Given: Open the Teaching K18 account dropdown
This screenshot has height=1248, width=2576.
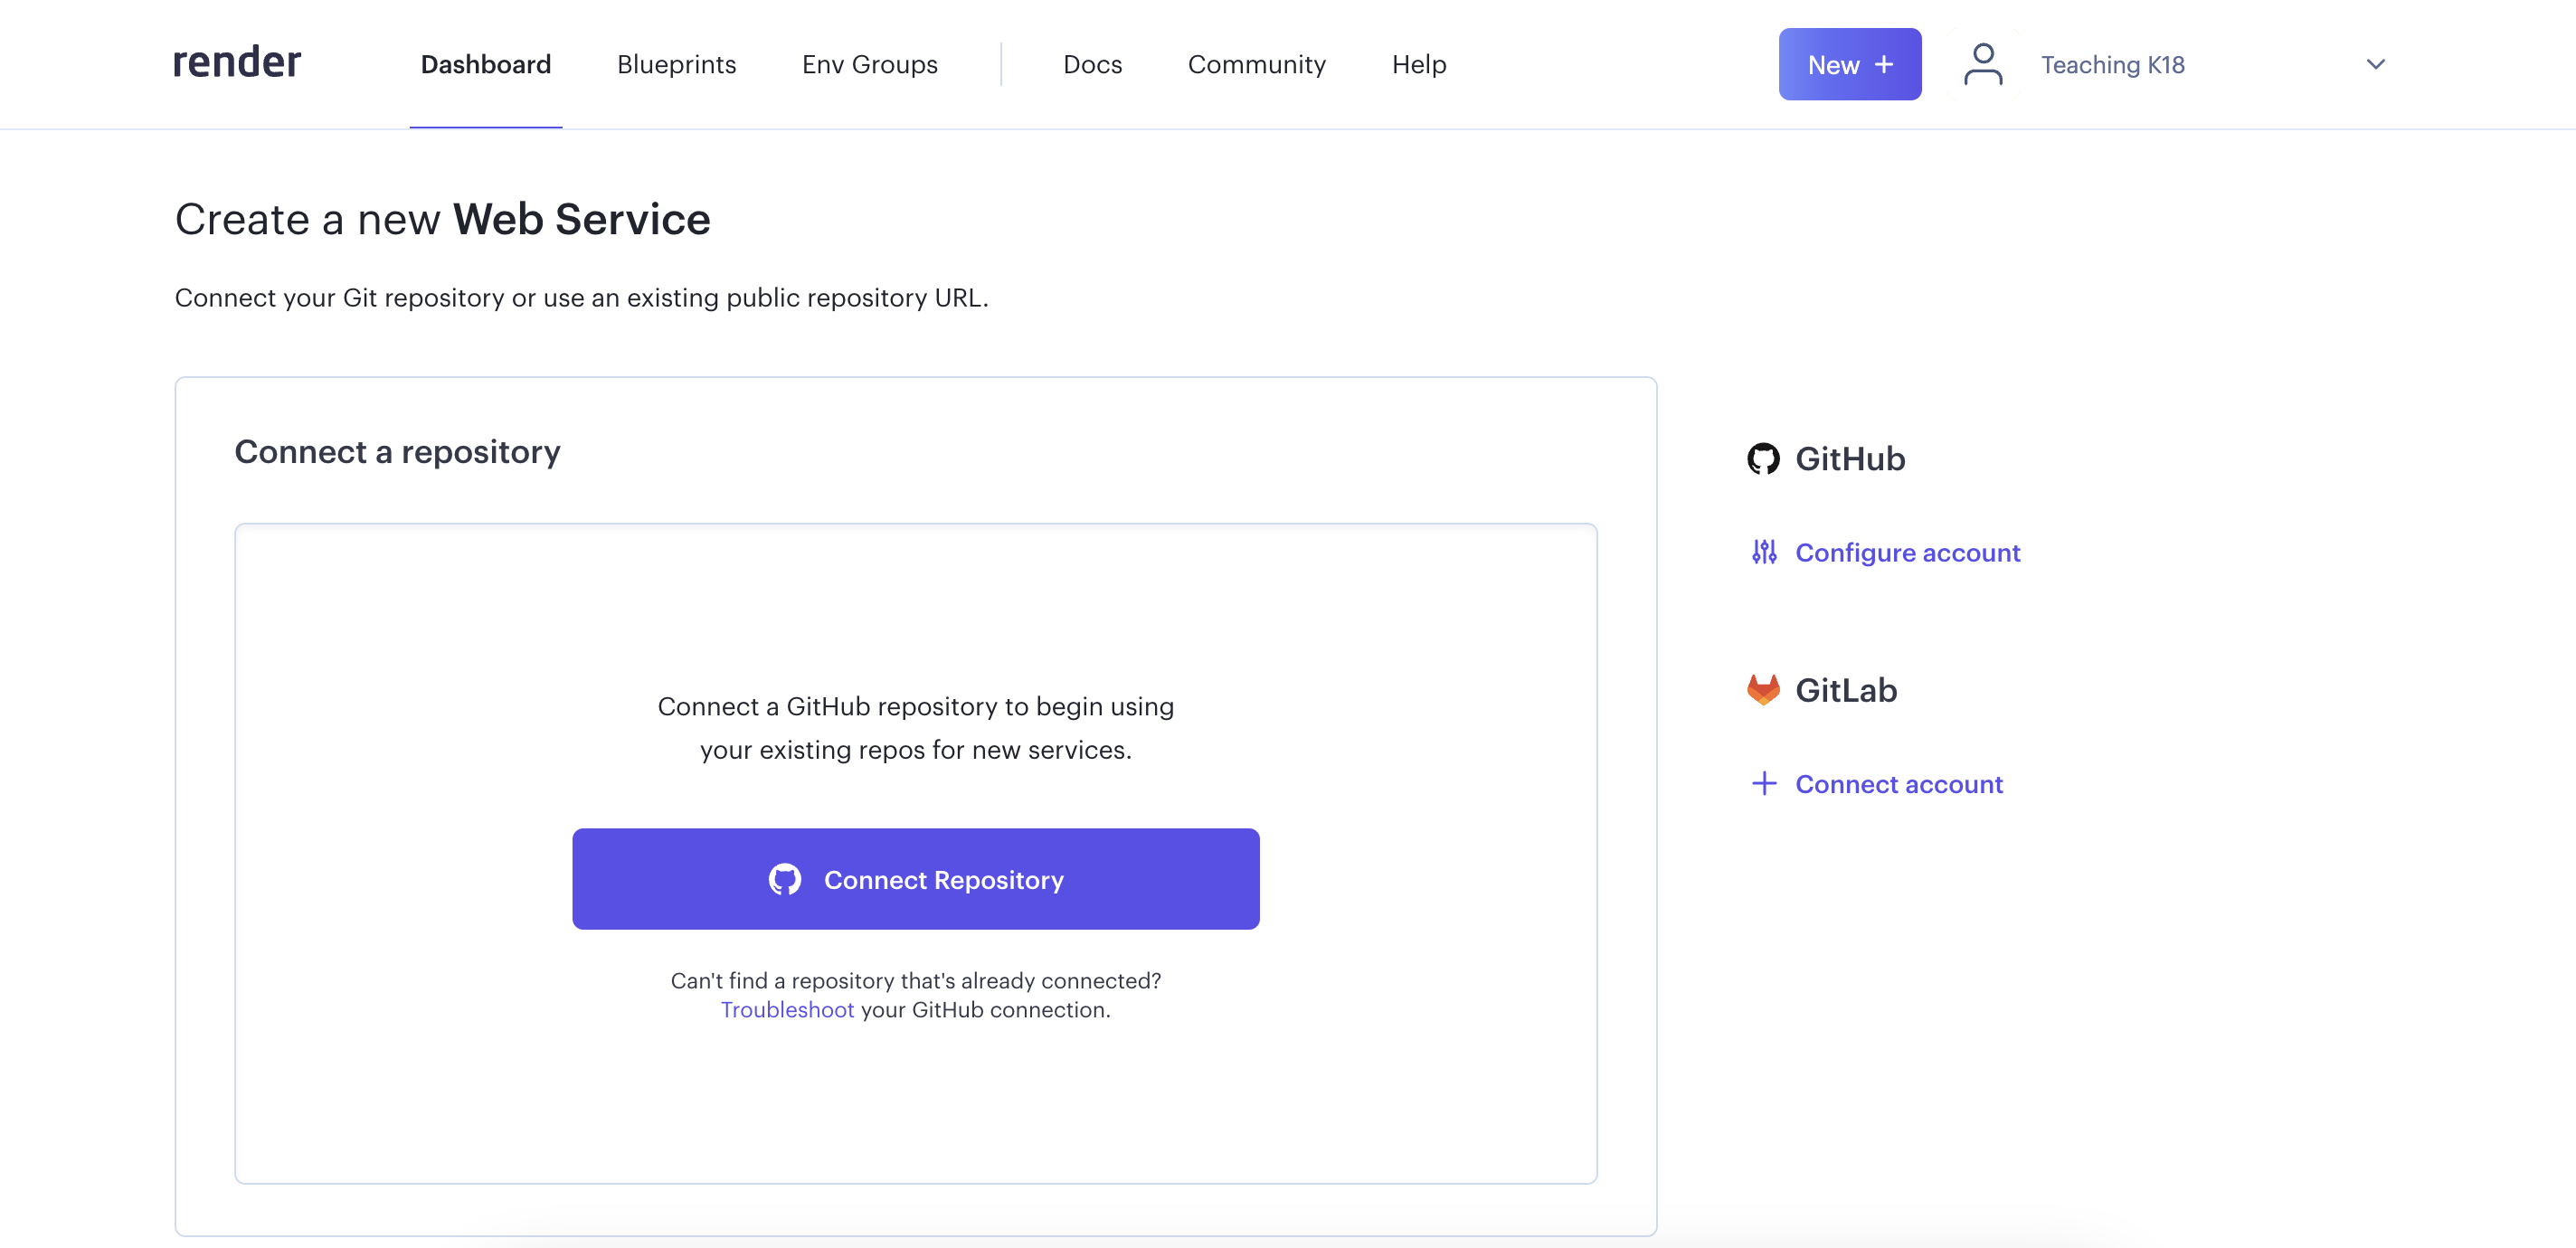Looking at the screenshot, I should click(x=2112, y=65).
